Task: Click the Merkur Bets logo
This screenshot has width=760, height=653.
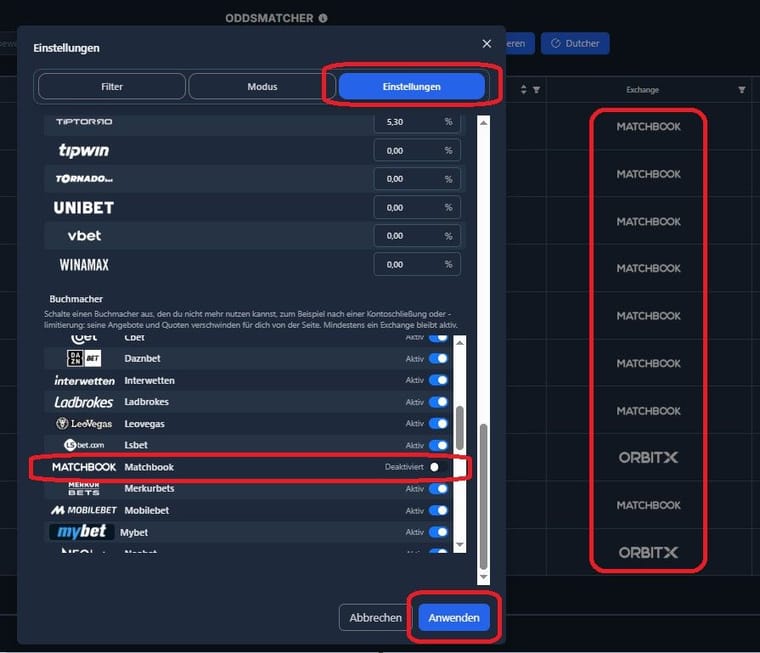Action: 84,489
